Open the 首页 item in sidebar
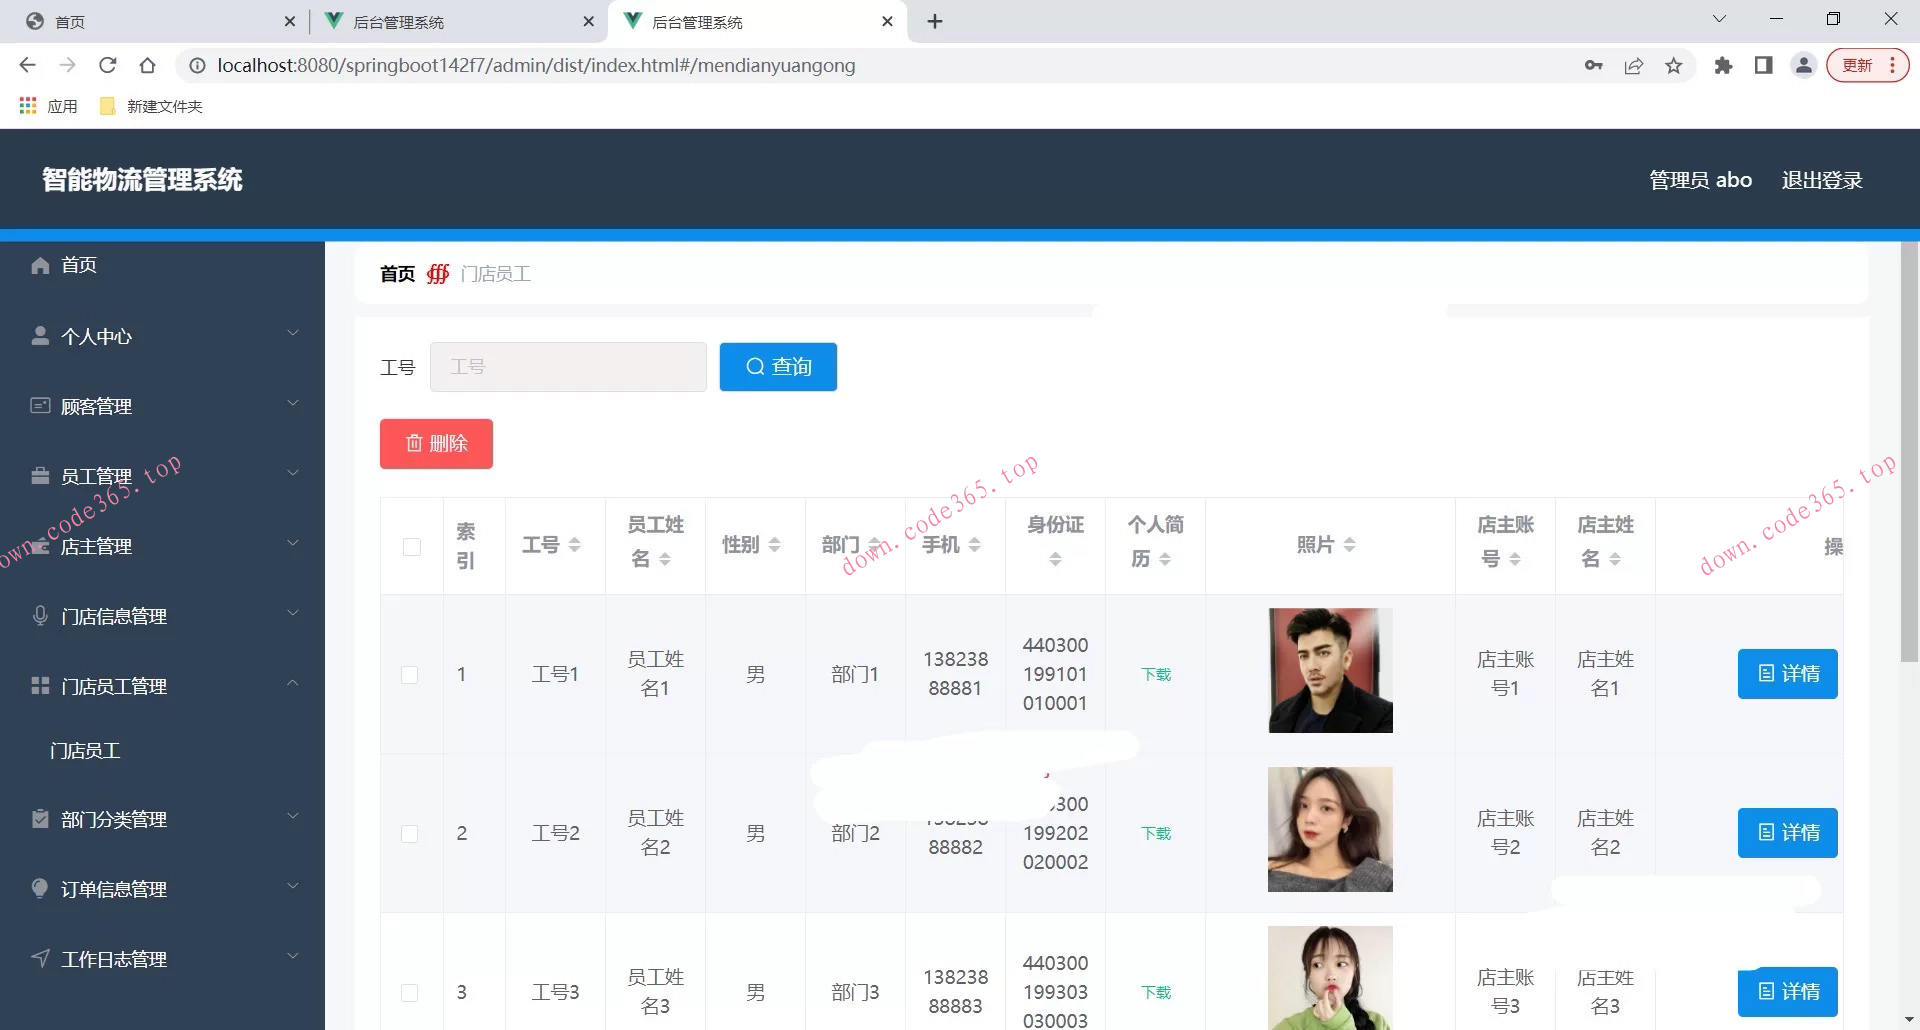This screenshot has width=1920, height=1030. (x=79, y=265)
